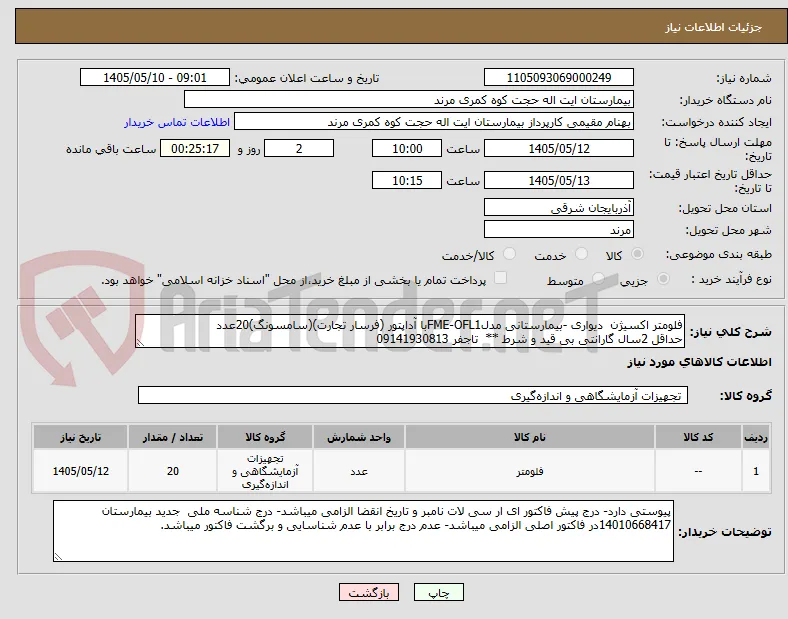Click the need number field 1105093069000249
The height and width of the screenshot is (619, 788).
558,77
